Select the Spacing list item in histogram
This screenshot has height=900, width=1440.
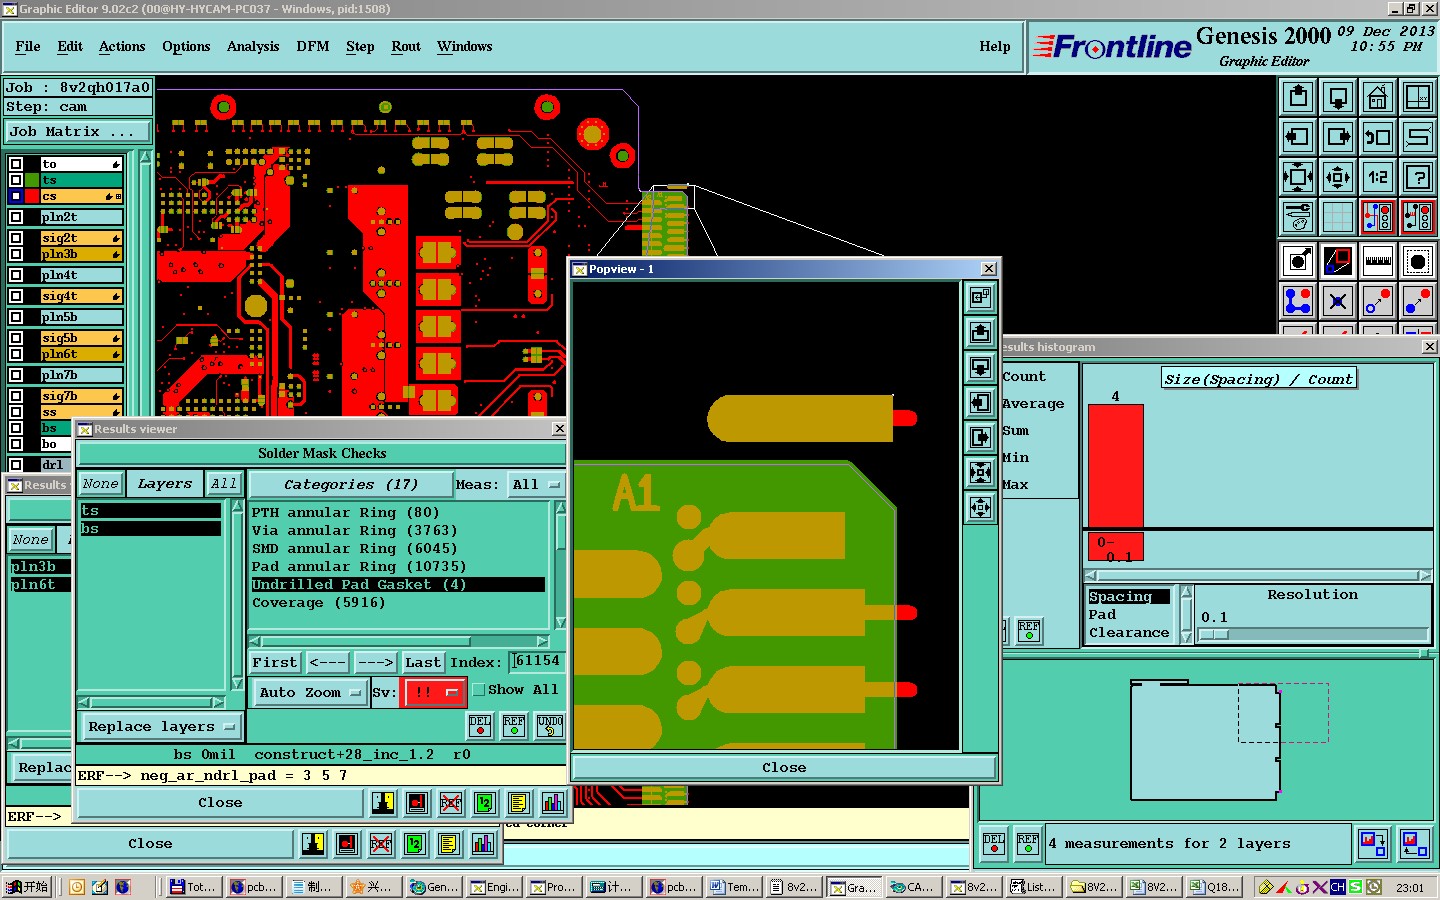pyautogui.click(x=1129, y=597)
